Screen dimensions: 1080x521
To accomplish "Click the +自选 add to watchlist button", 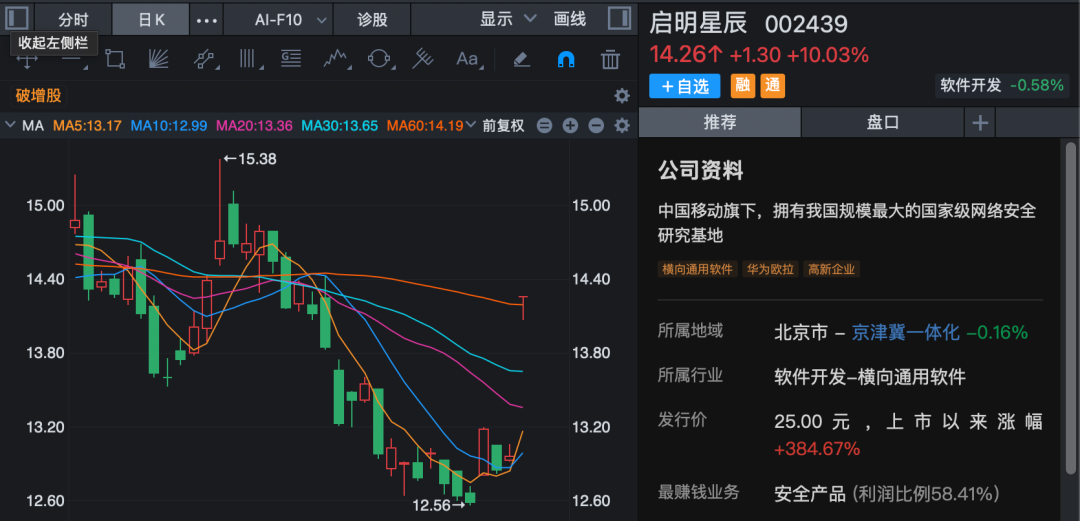I will coord(685,86).
